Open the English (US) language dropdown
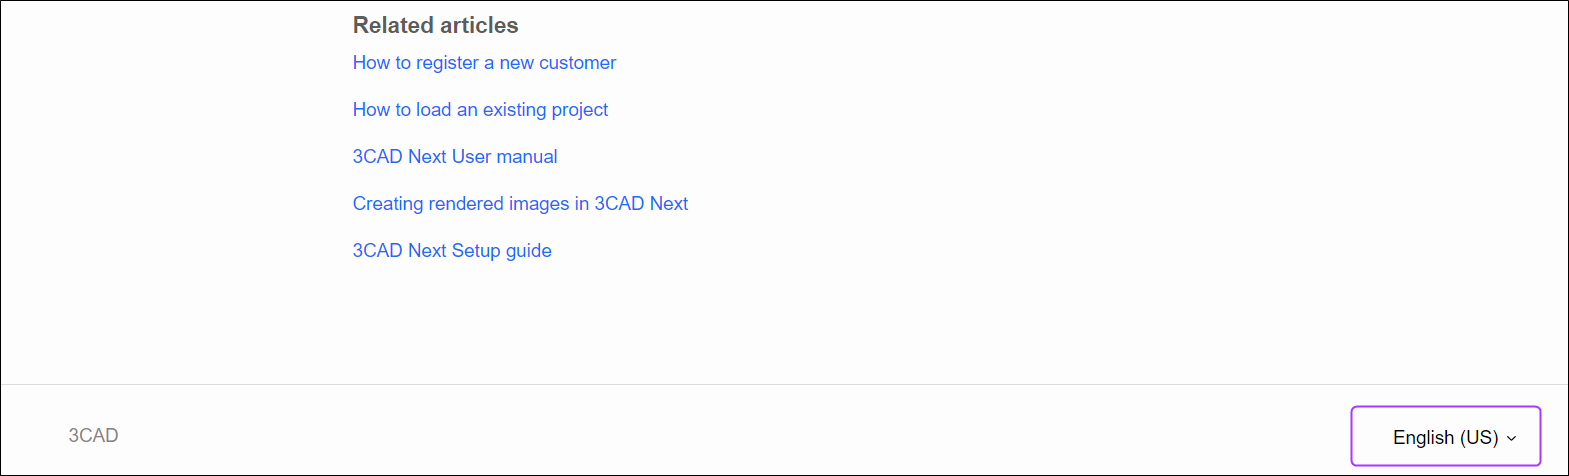1569x476 pixels. pos(1445,437)
